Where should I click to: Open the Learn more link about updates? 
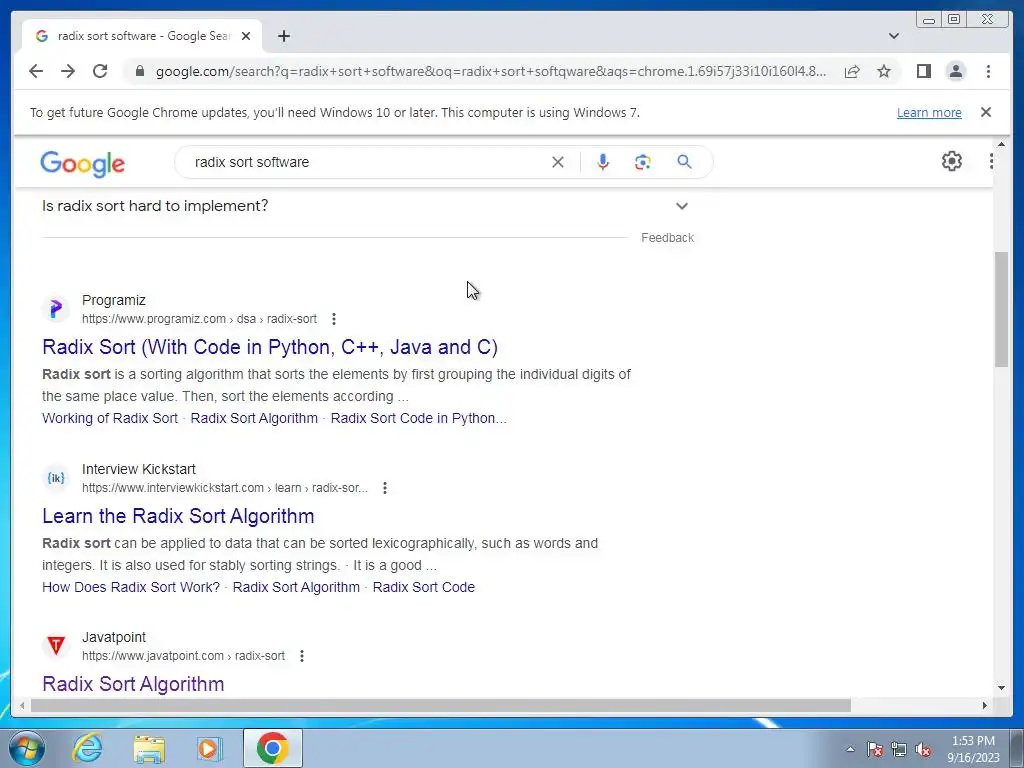929,112
